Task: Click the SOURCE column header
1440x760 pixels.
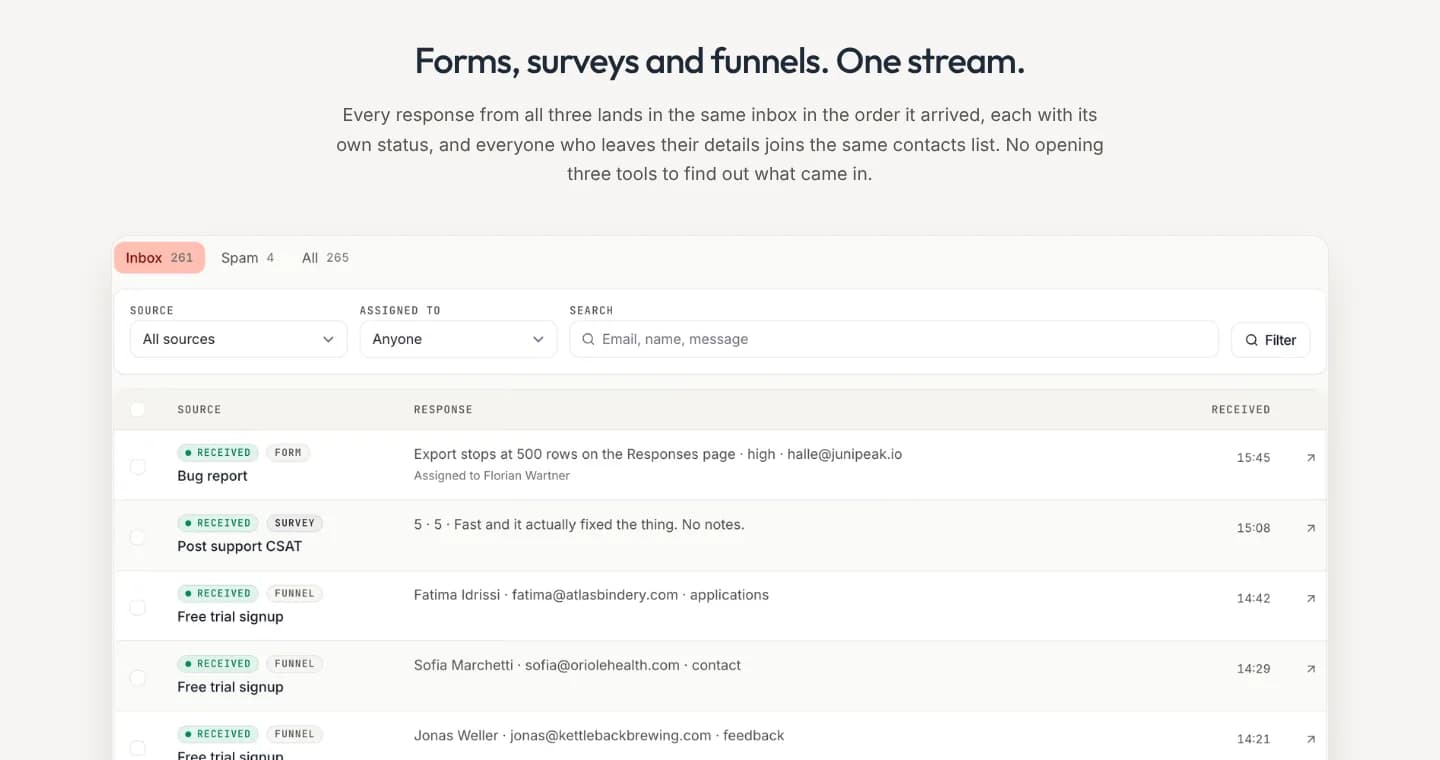Action: [x=199, y=410]
